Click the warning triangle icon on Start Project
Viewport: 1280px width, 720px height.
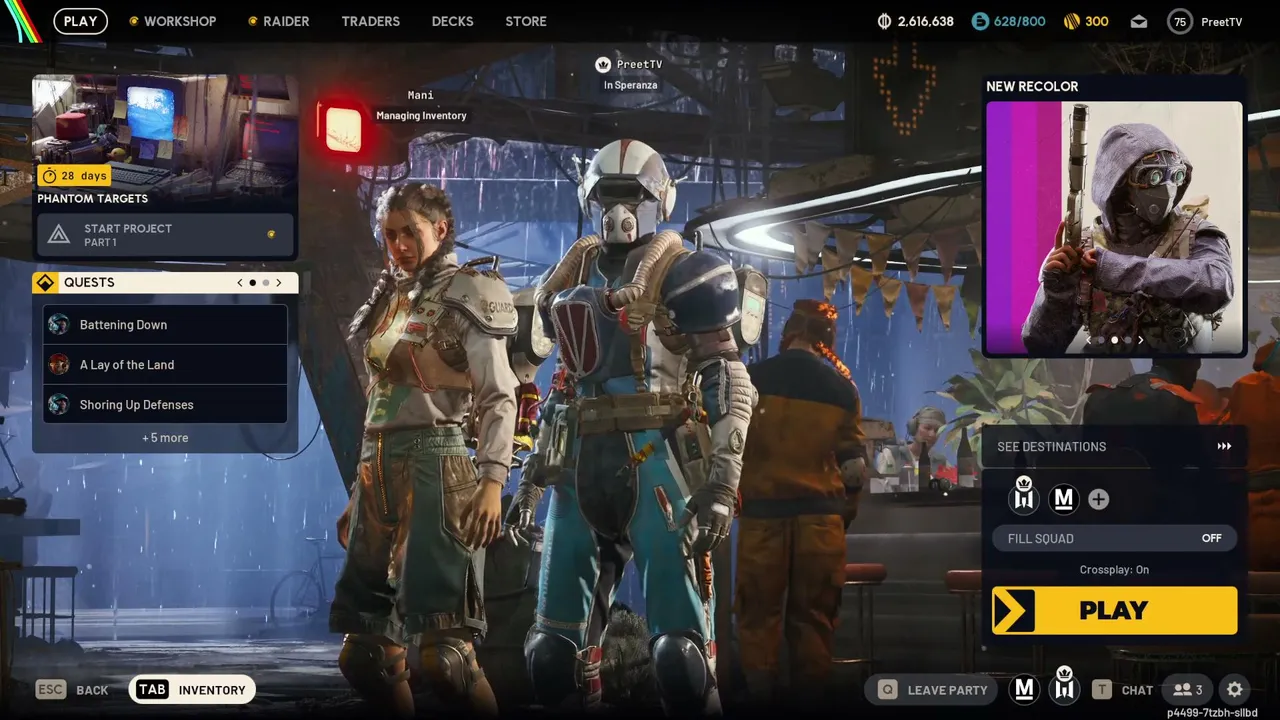[x=59, y=235]
